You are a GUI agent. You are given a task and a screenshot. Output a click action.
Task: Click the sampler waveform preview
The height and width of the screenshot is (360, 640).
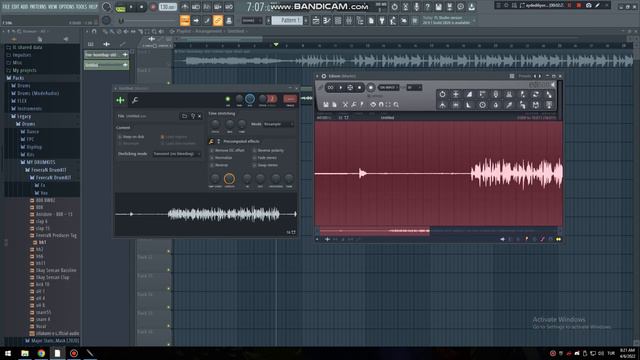206,214
